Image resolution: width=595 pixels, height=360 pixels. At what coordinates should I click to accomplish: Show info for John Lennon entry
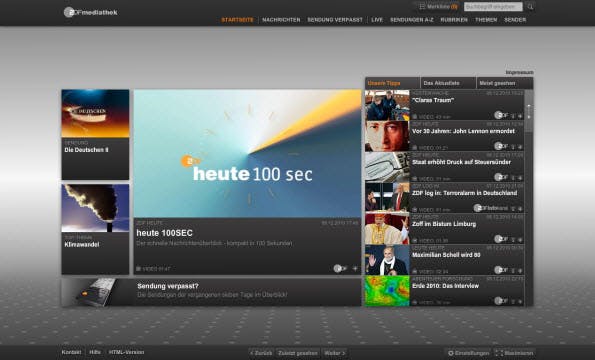pos(513,147)
